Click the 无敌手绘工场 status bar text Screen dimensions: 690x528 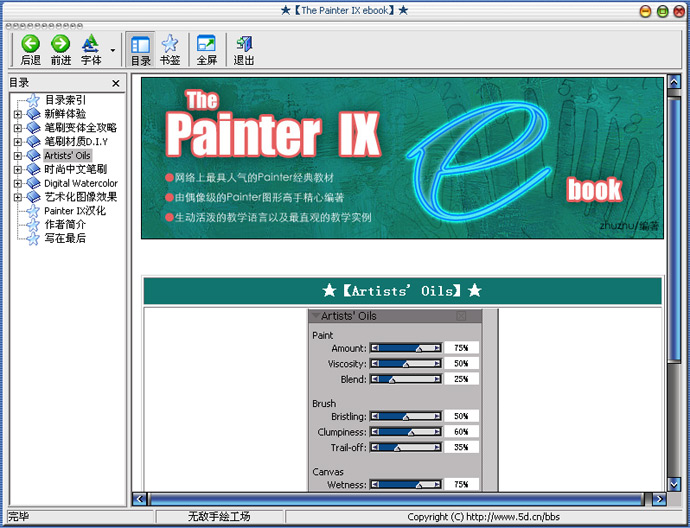(219, 516)
